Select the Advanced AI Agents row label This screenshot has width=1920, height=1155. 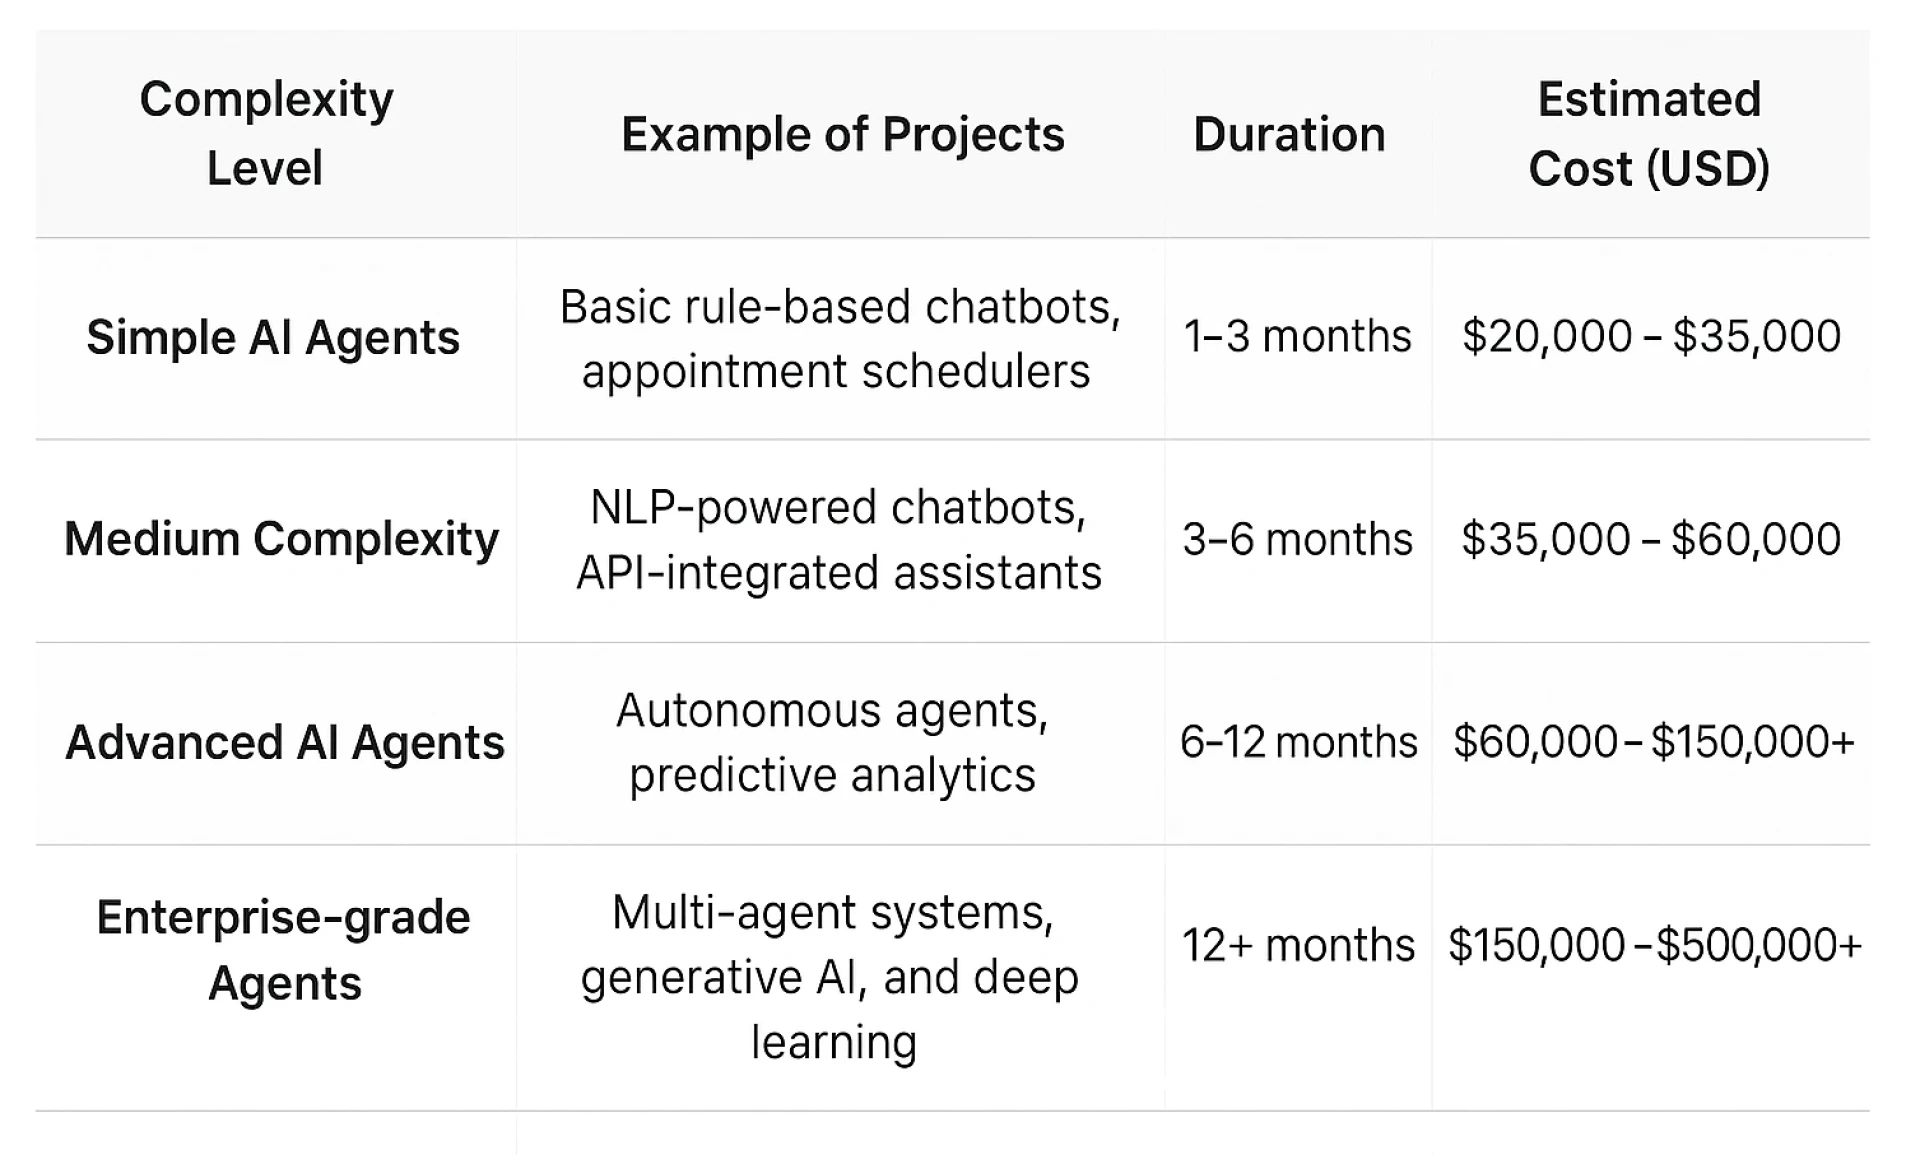[284, 742]
